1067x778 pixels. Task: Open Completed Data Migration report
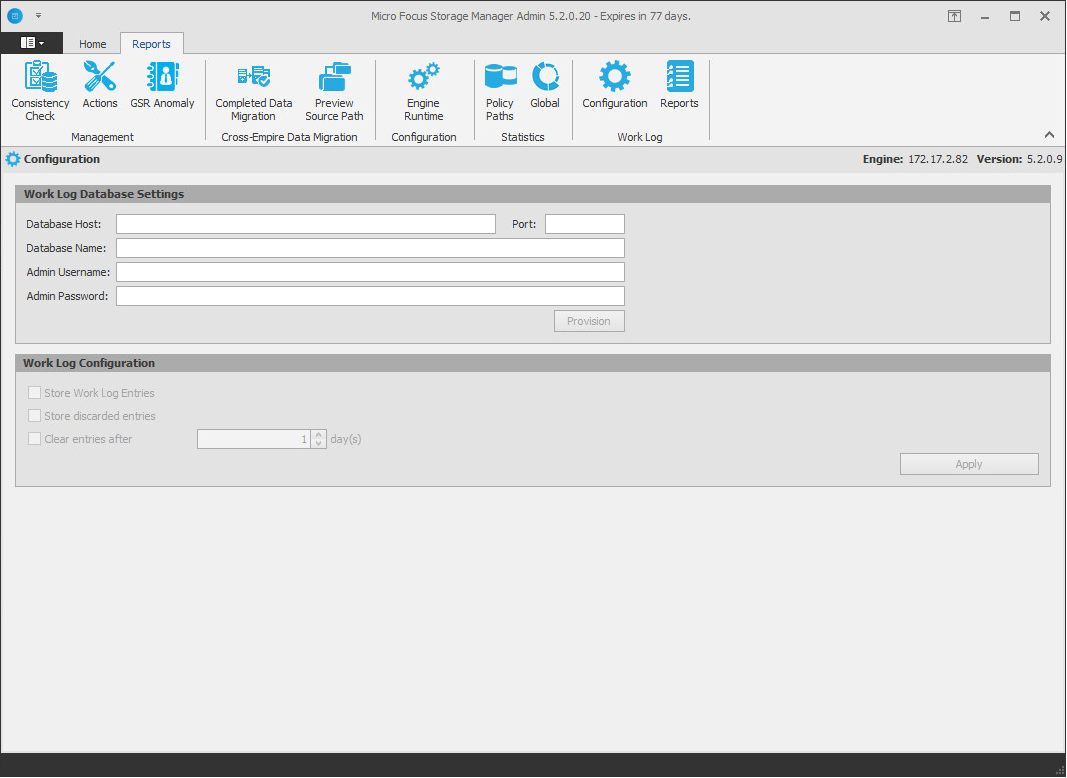point(254,91)
